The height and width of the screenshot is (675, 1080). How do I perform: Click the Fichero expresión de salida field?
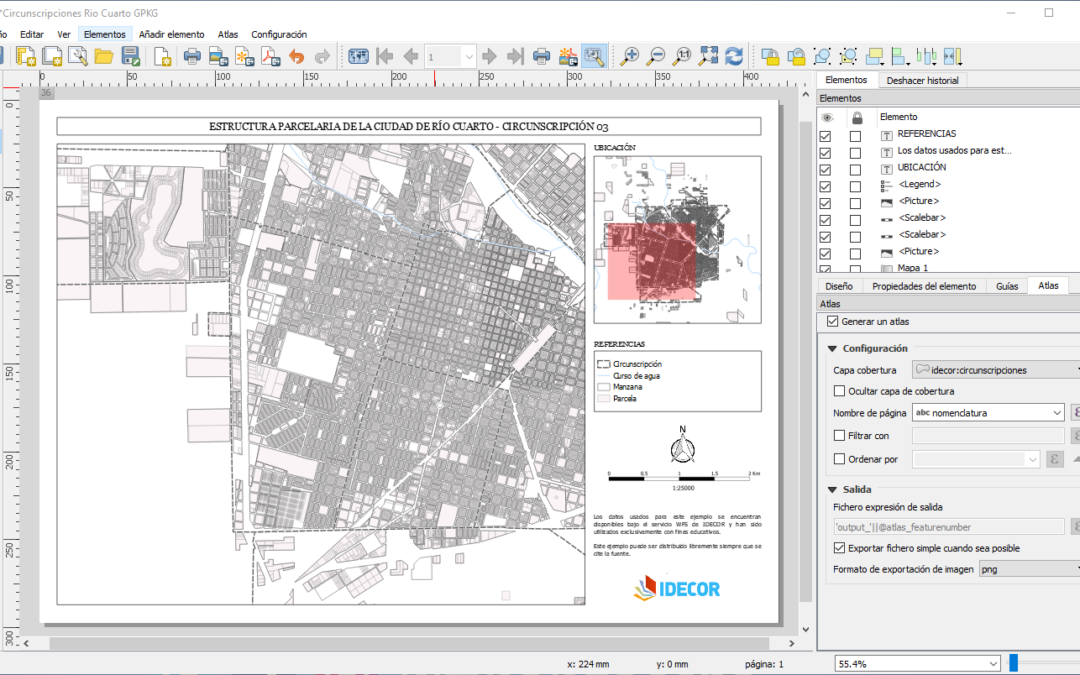[949, 527]
